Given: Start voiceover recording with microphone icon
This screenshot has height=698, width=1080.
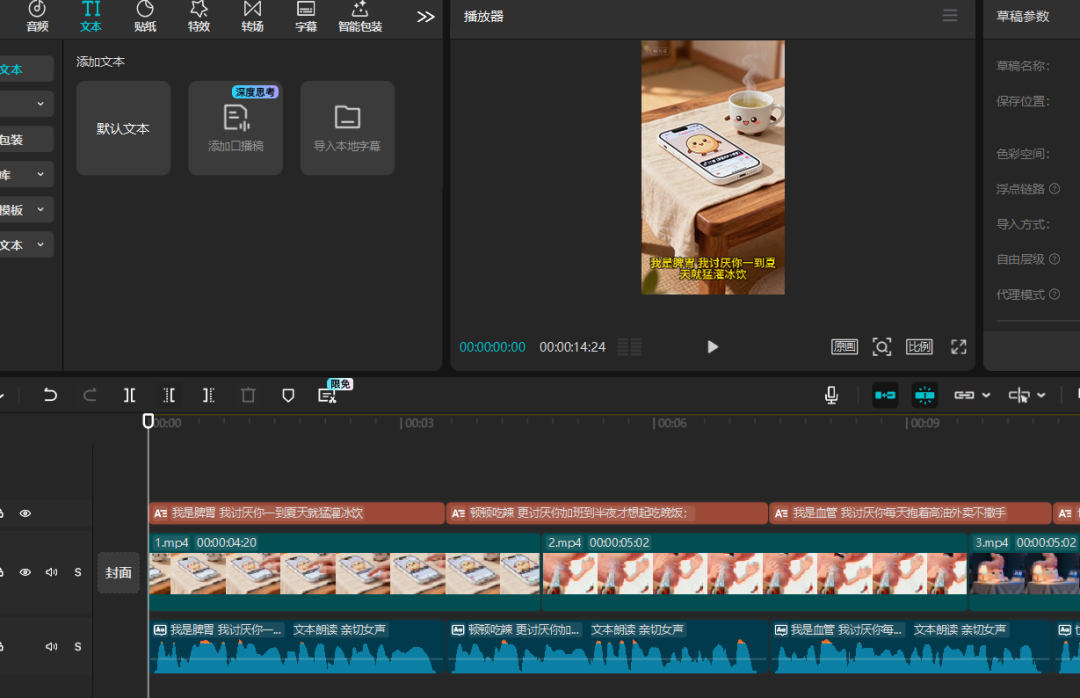Looking at the screenshot, I should pos(831,395).
